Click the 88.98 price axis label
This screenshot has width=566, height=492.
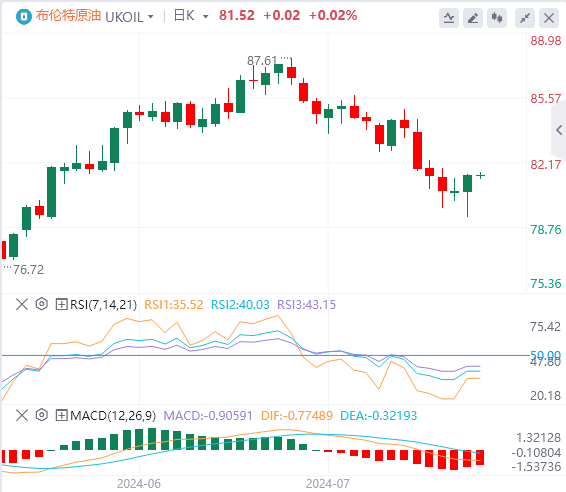coord(546,40)
